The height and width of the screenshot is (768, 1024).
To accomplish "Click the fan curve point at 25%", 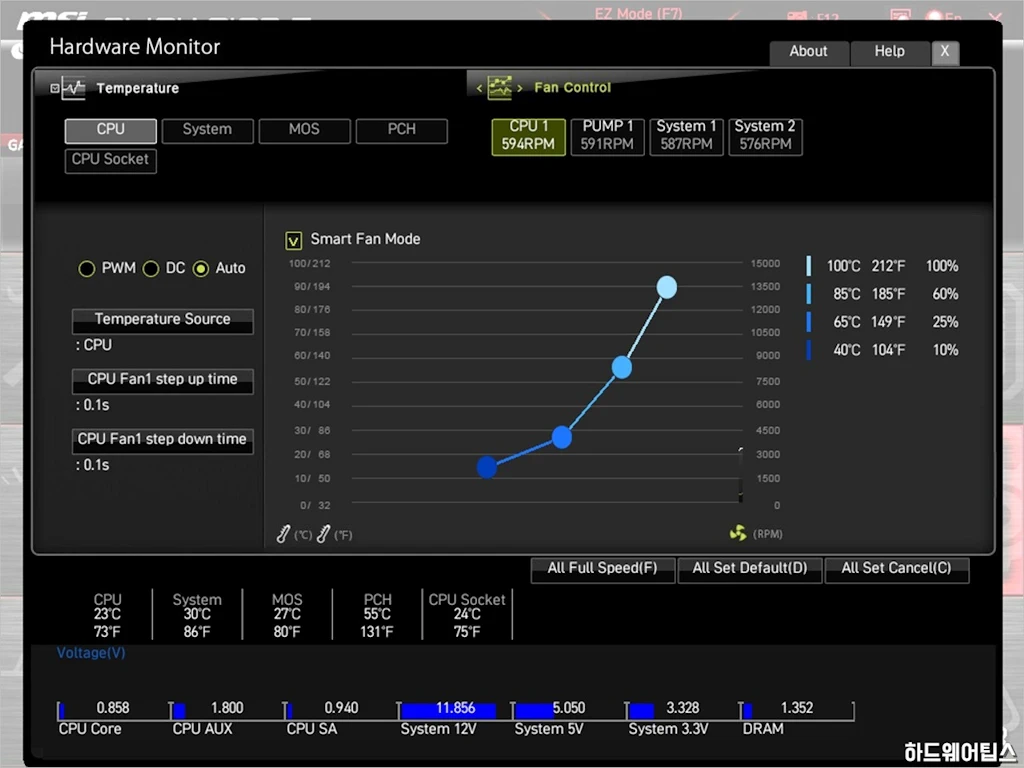I will click(562, 437).
